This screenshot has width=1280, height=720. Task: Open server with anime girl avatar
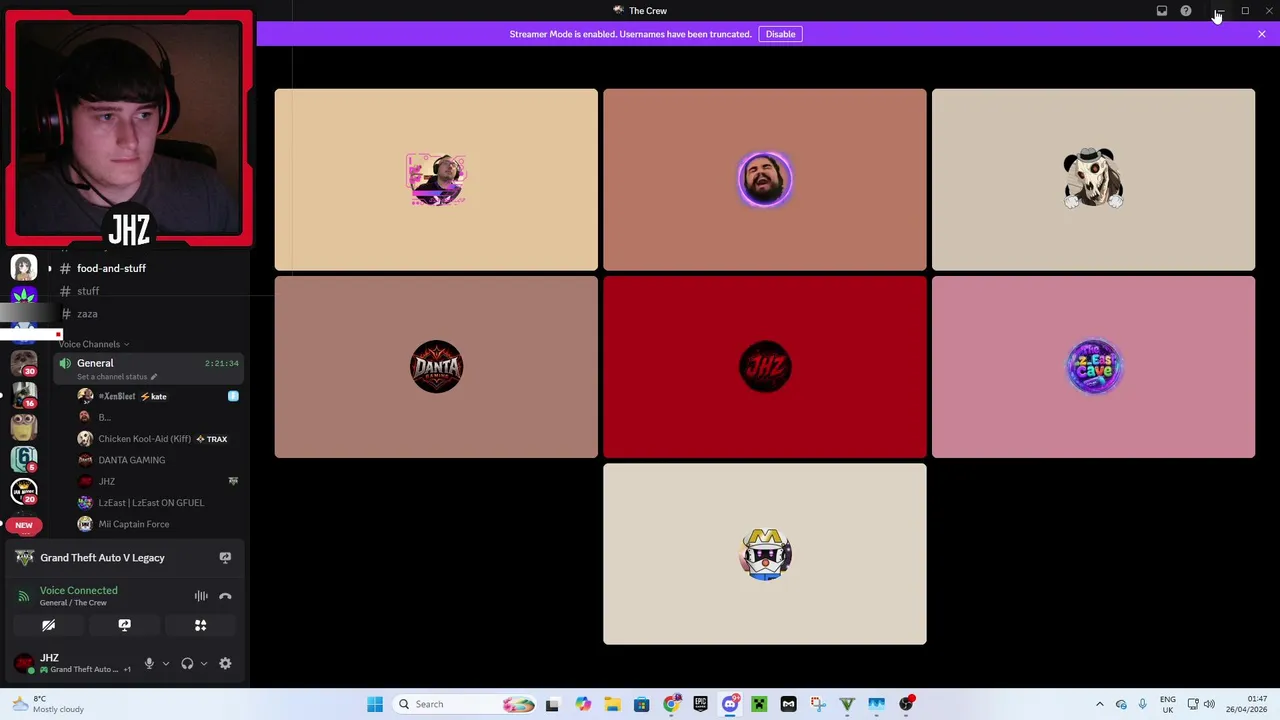(x=24, y=267)
